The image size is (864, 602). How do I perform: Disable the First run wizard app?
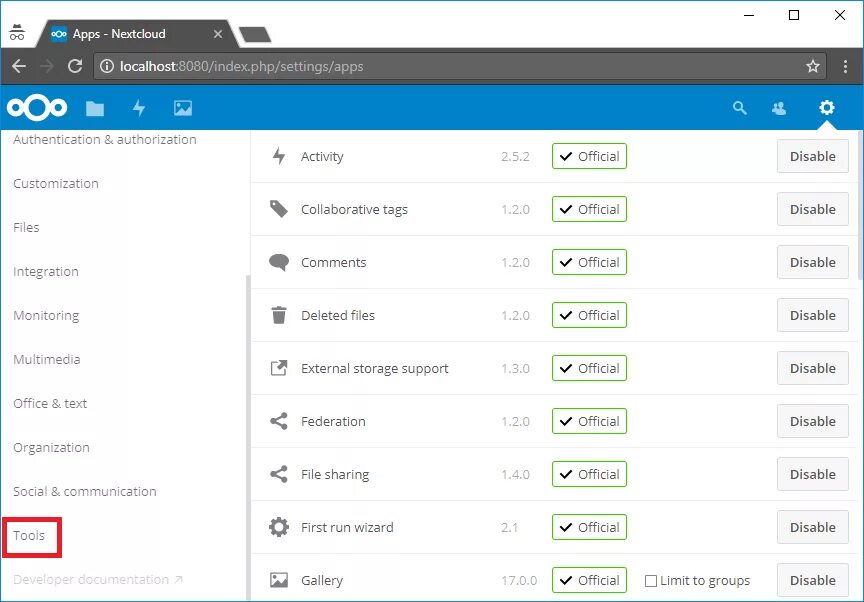(x=813, y=527)
